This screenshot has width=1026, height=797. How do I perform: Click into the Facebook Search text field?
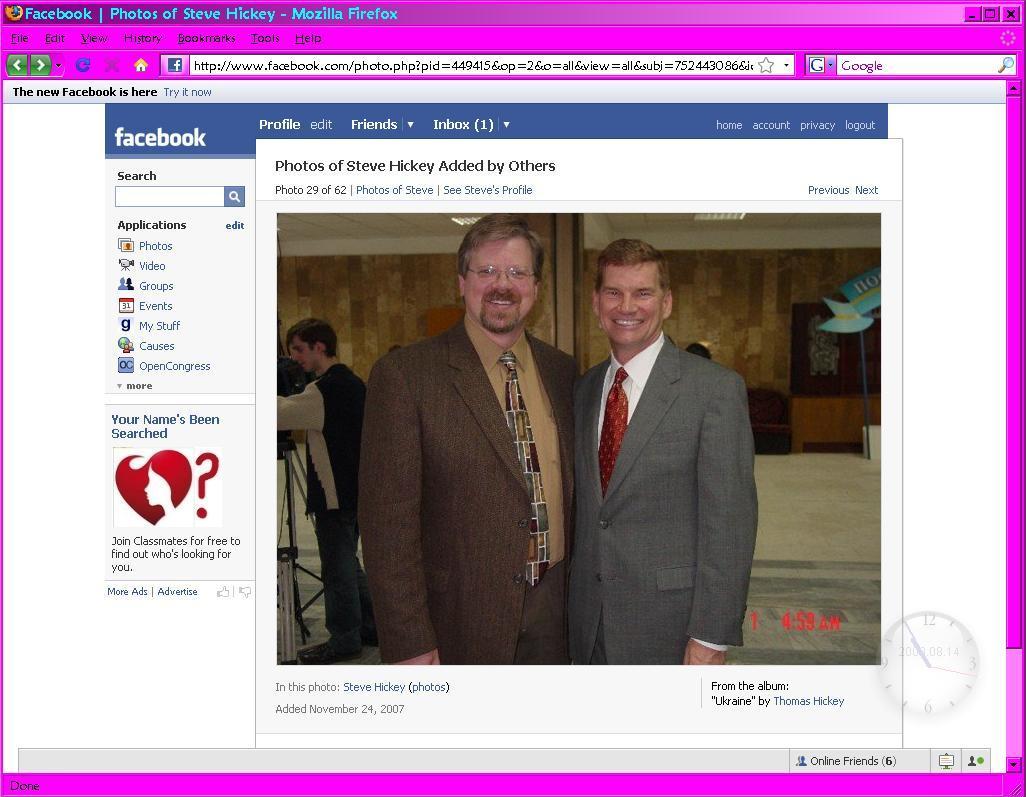click(170, 196)
